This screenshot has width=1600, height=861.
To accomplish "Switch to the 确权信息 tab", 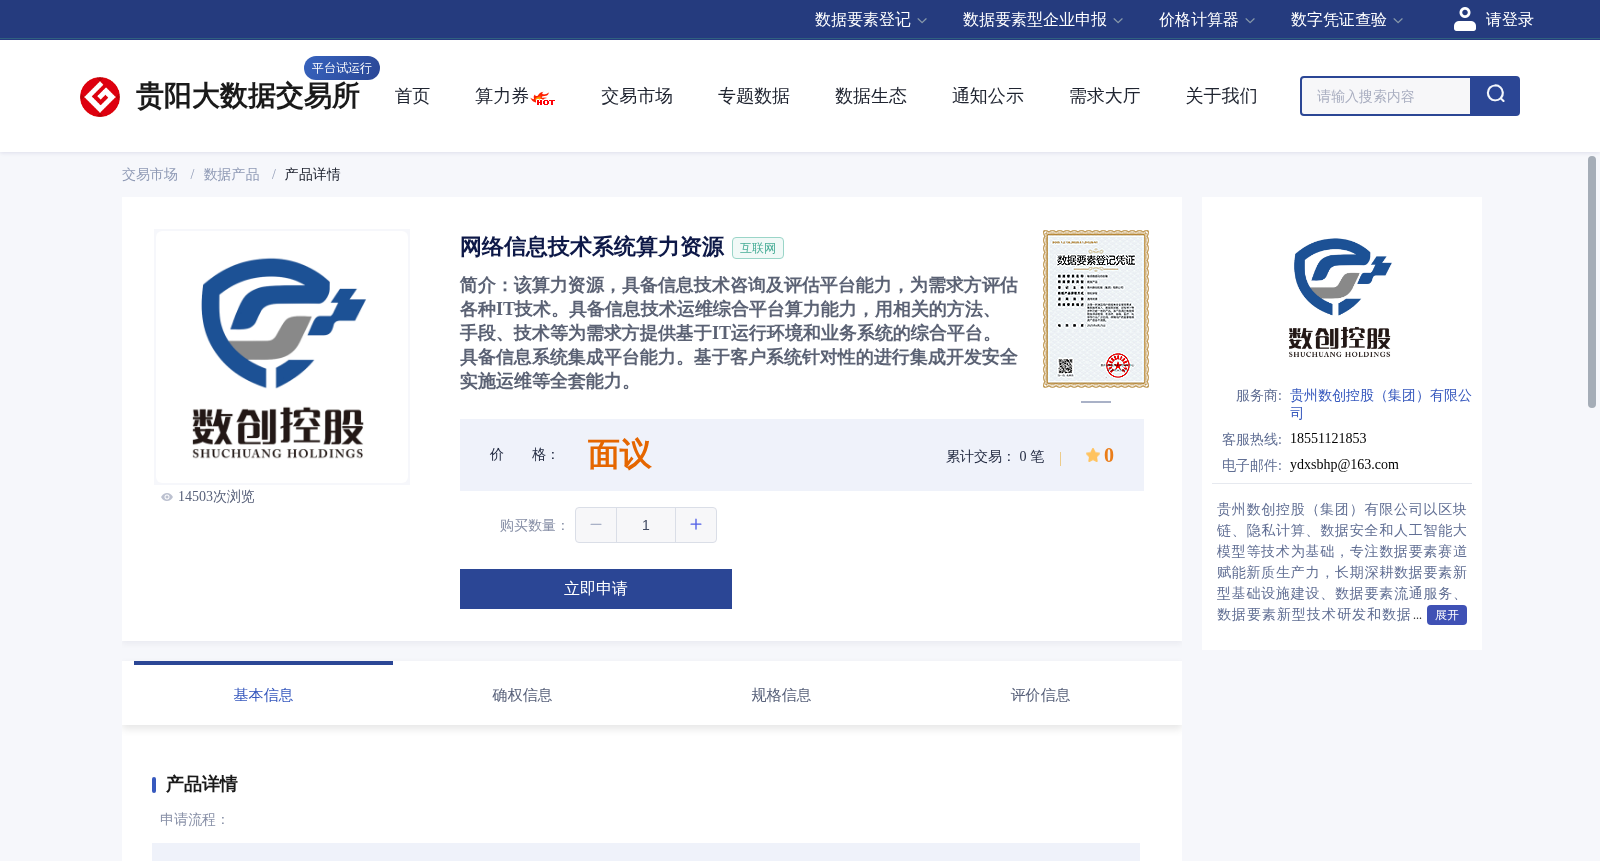I will click(x=522, y=695).
